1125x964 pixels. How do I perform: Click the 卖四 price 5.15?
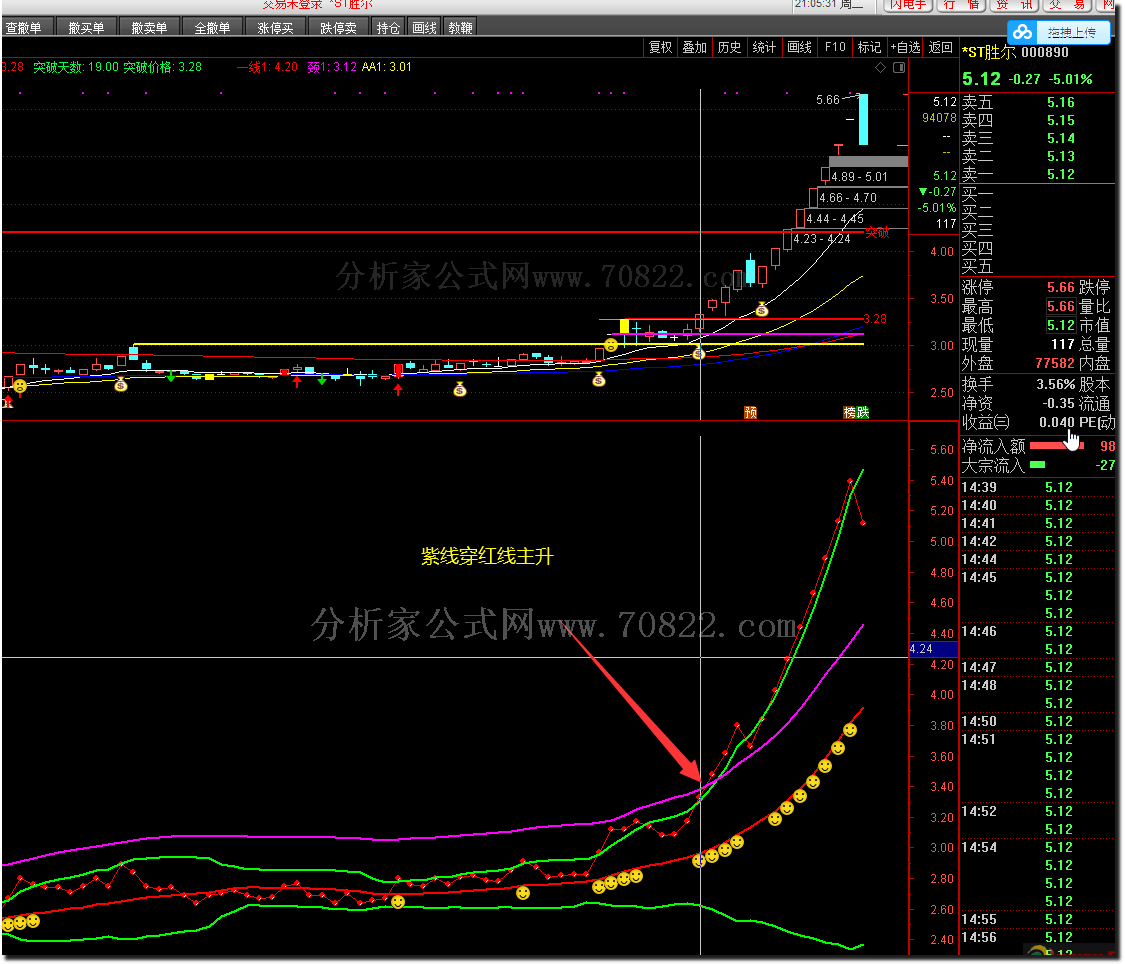point(1060,120)
